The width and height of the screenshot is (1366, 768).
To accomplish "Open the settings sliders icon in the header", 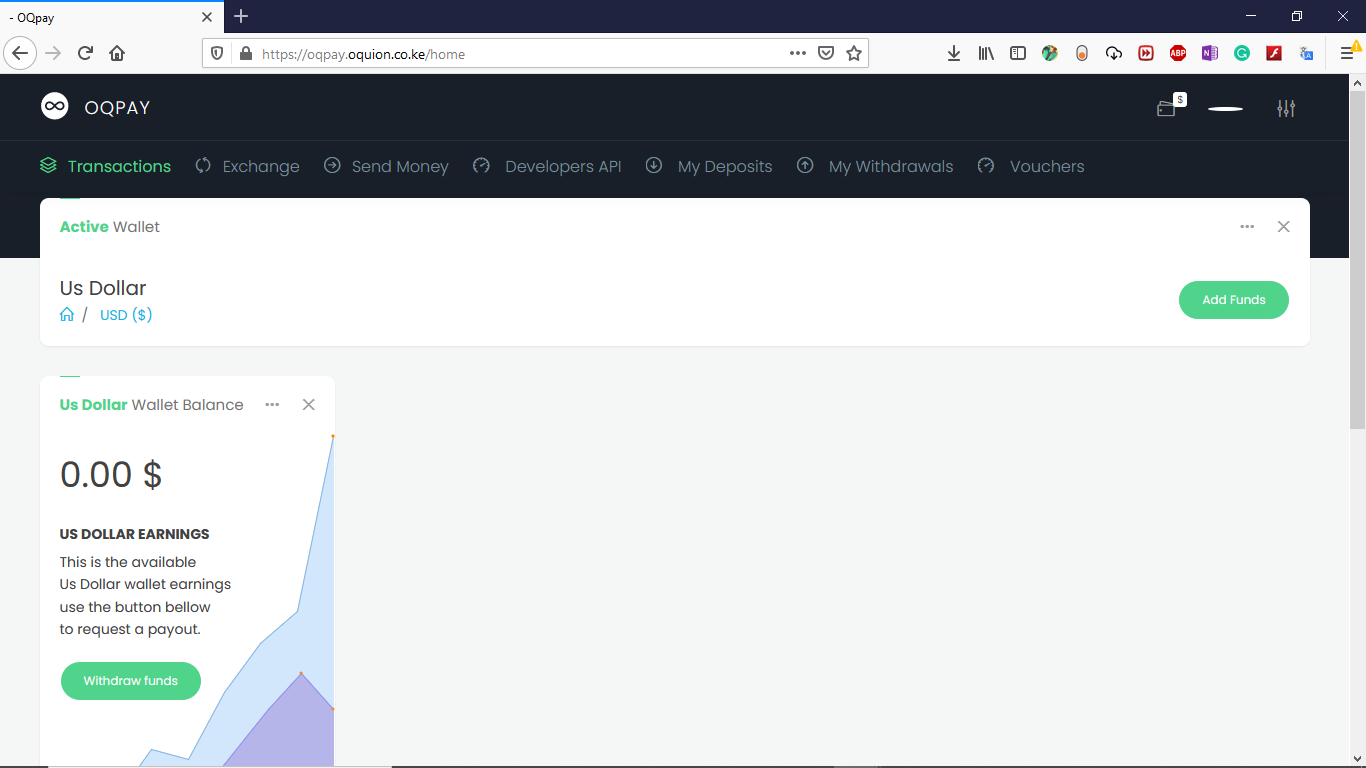I will (x=1286, y=108).
